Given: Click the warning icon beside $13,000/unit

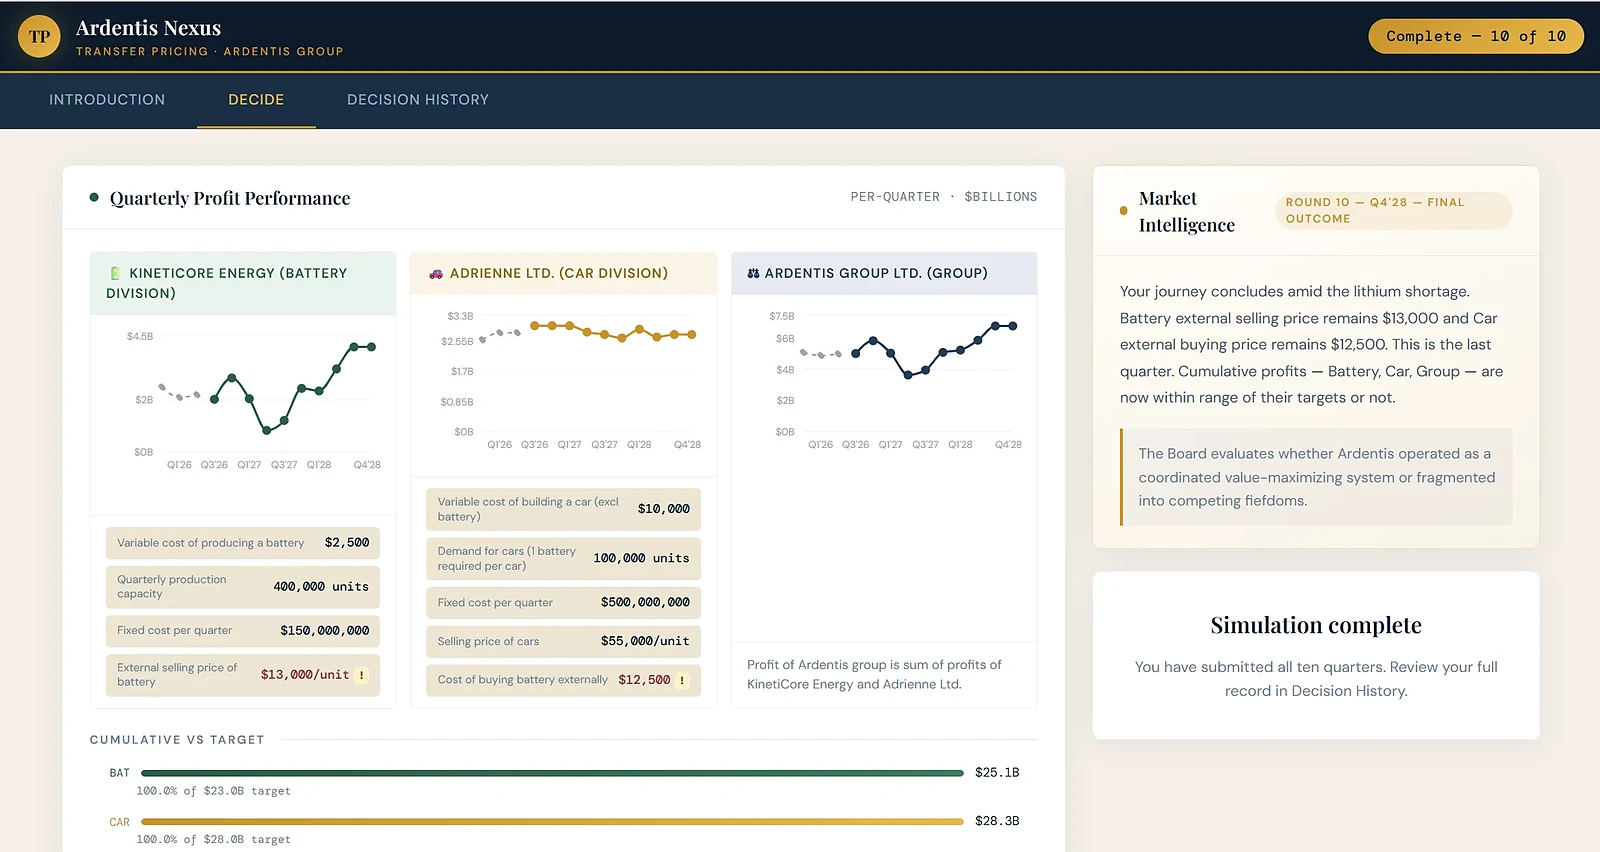Looking at the screenshot, I should pyautogui.click(x=362, y=675).
